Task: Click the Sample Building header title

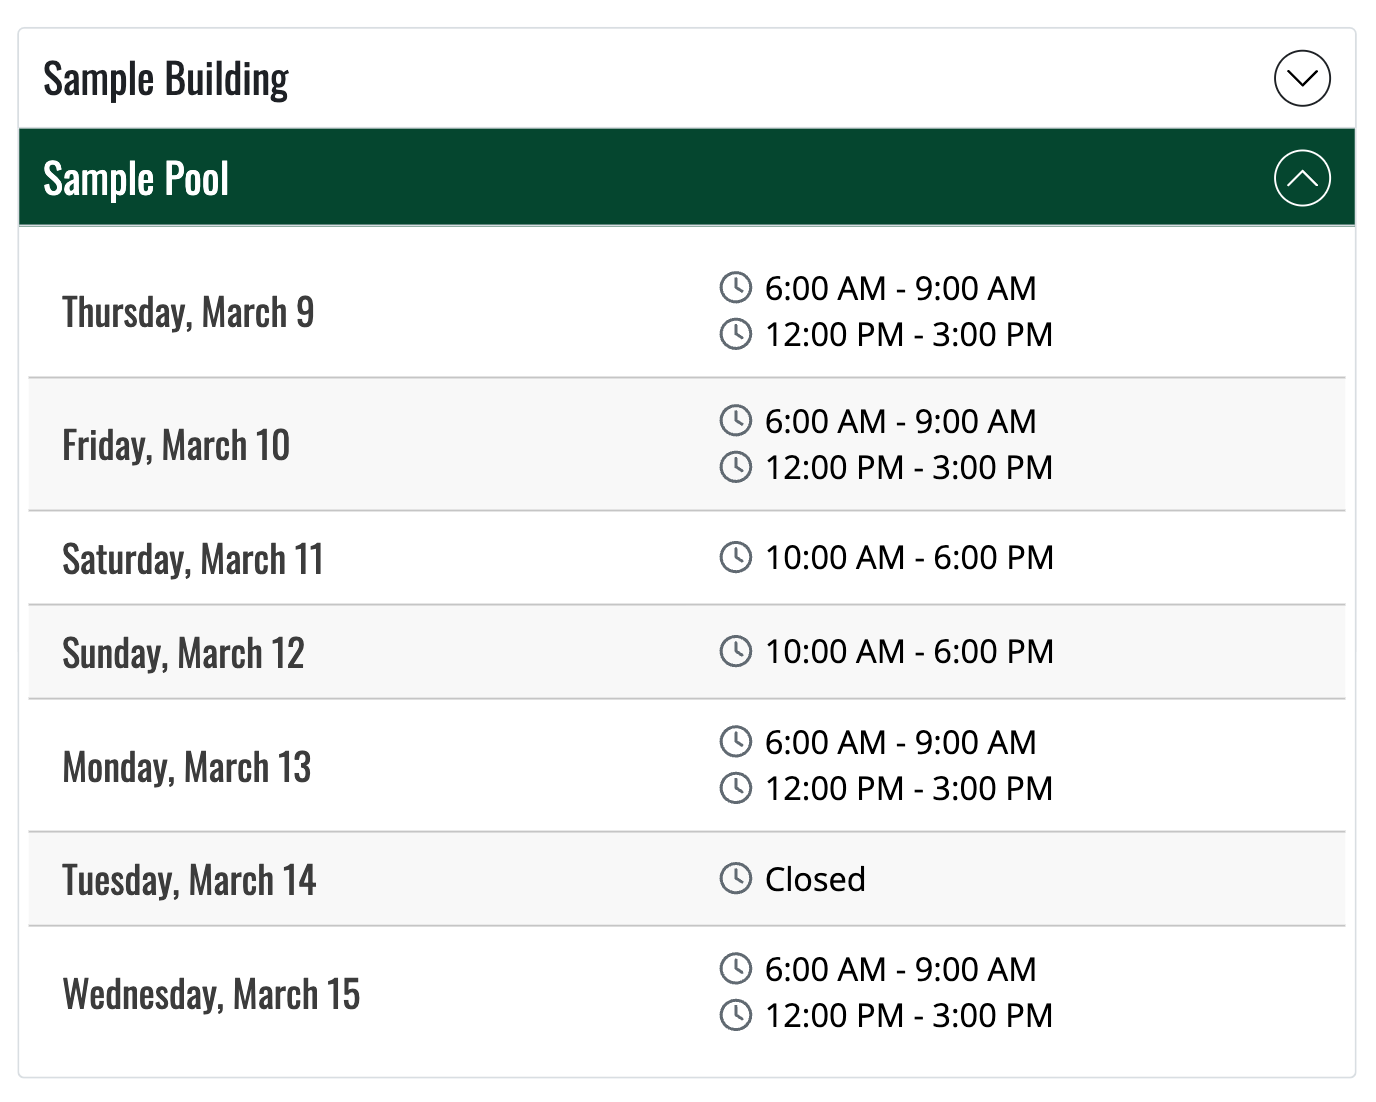Action: click(x=166, y=79)
